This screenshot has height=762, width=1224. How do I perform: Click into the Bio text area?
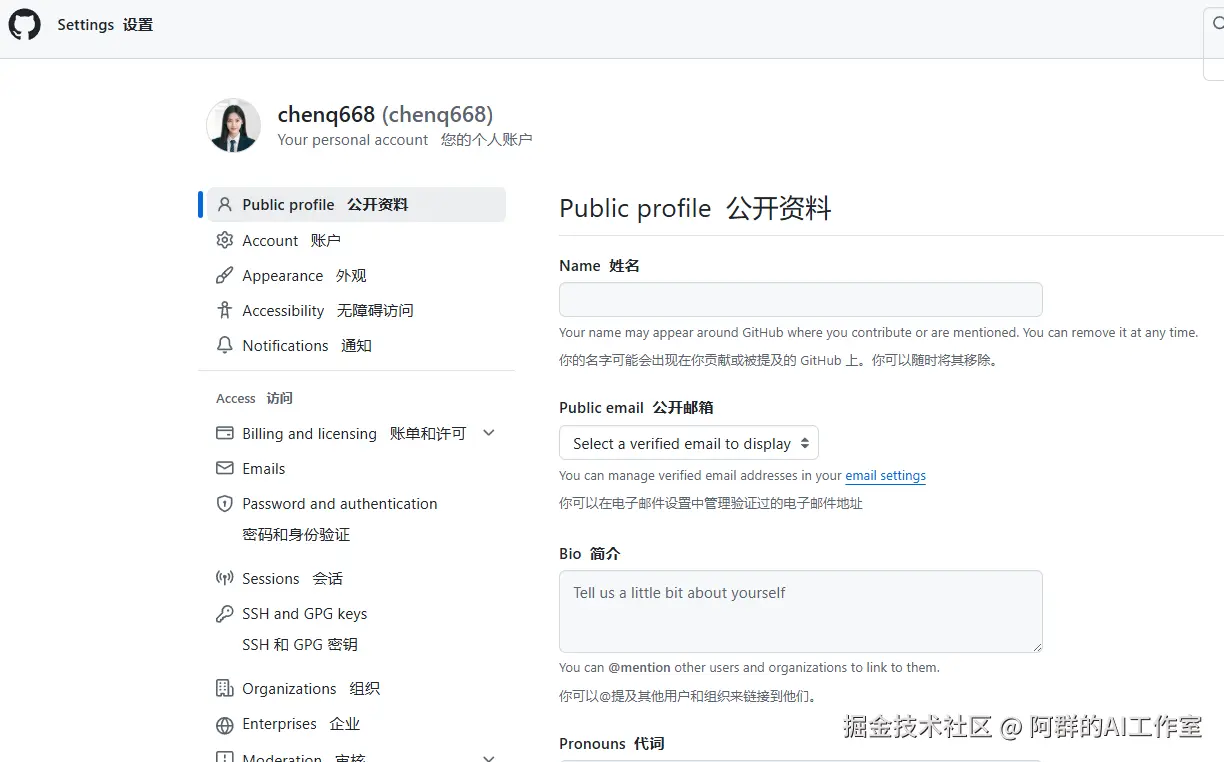(800, 611)
